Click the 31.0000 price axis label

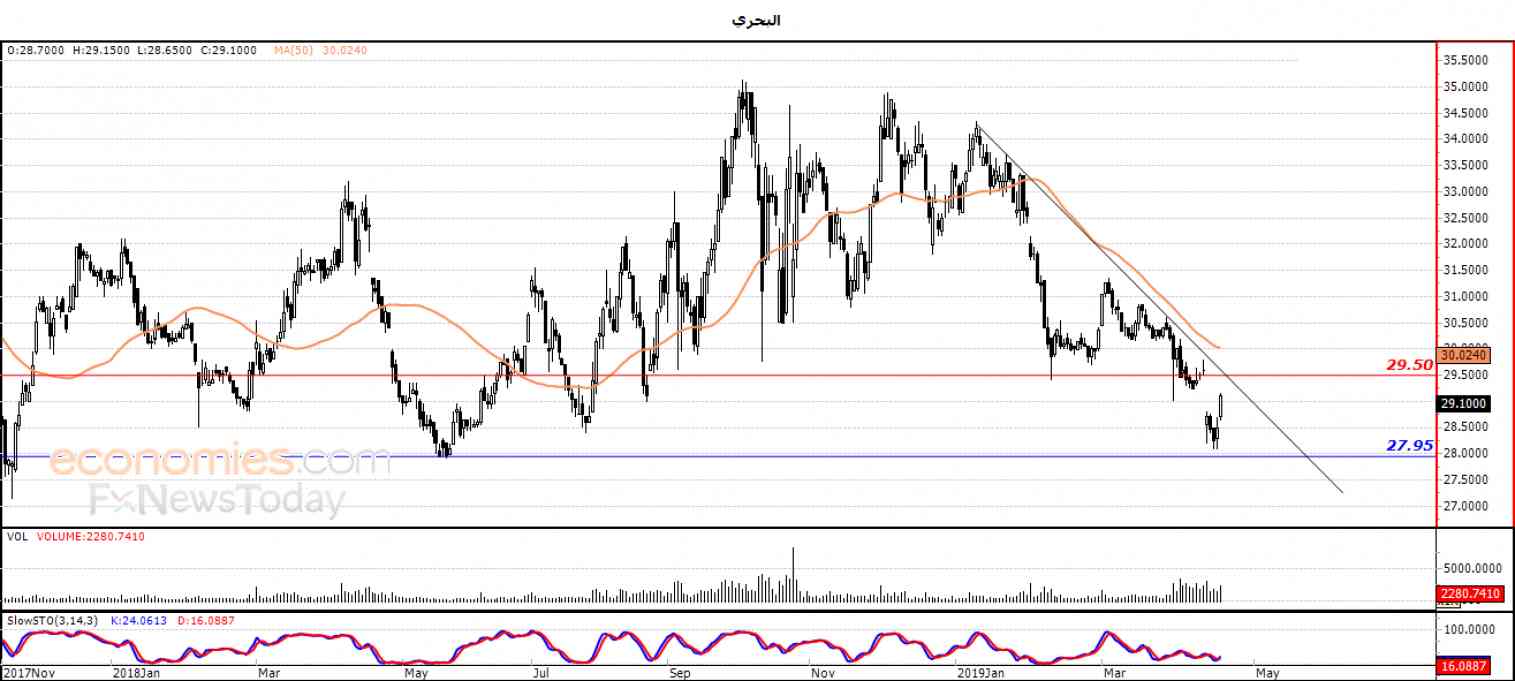[1466, 297]
